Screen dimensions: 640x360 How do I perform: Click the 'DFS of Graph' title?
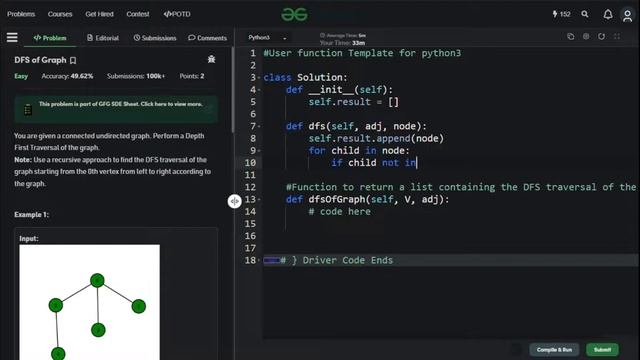(x=40, y=60)
